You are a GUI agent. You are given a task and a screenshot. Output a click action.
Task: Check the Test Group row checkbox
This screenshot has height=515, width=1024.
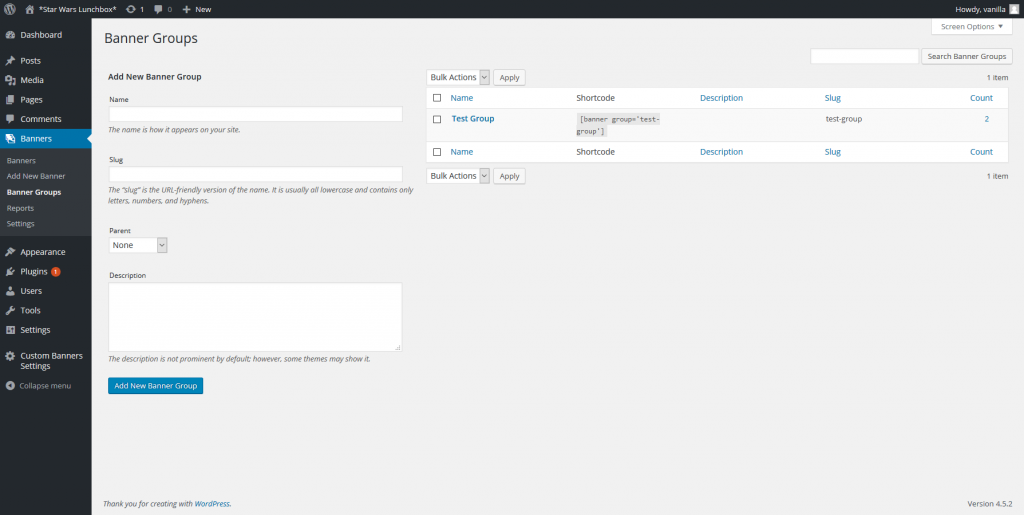click(x=437, y=119)
